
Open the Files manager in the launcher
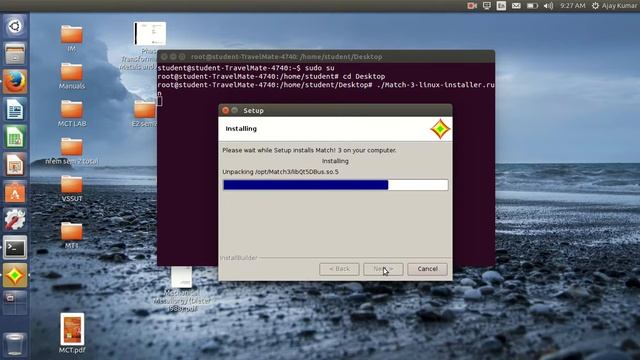(x=15, y=54)
